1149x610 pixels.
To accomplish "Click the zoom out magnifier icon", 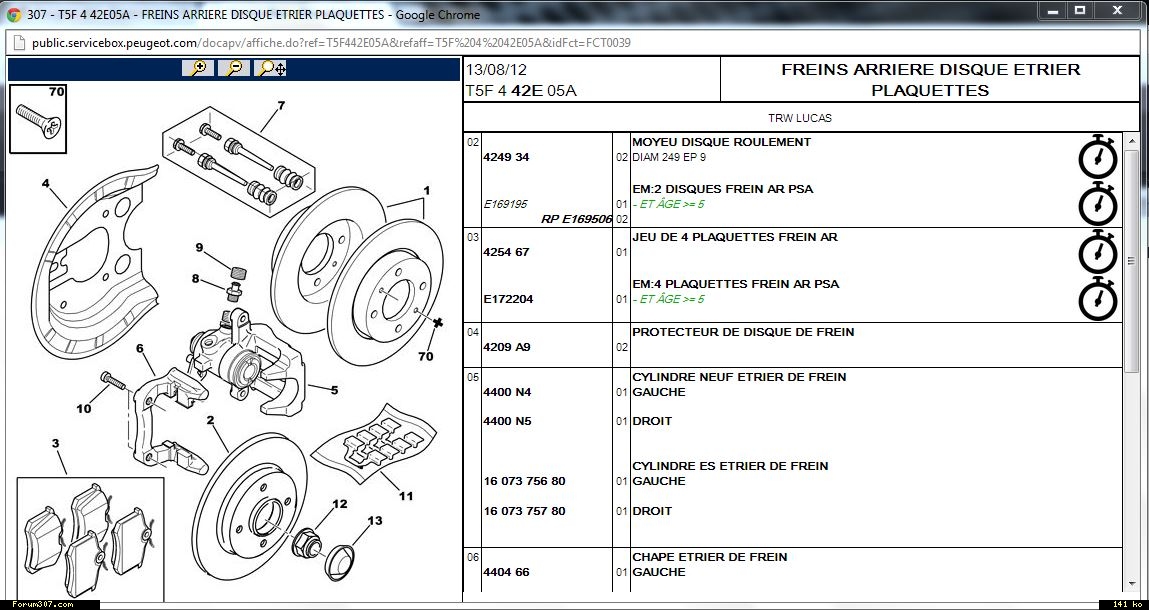I will (x=234, y=68).
